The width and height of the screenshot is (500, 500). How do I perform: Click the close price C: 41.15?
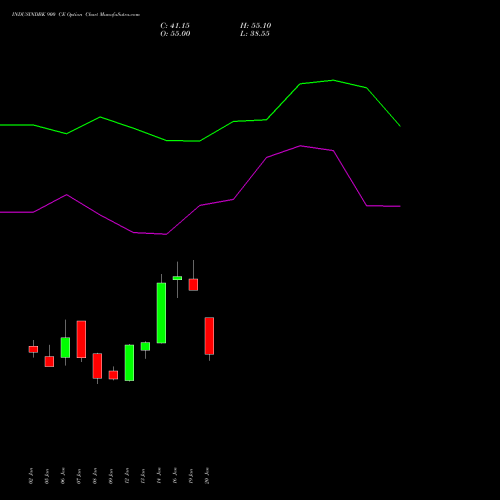pyautogui.click(x=175, y=26)
